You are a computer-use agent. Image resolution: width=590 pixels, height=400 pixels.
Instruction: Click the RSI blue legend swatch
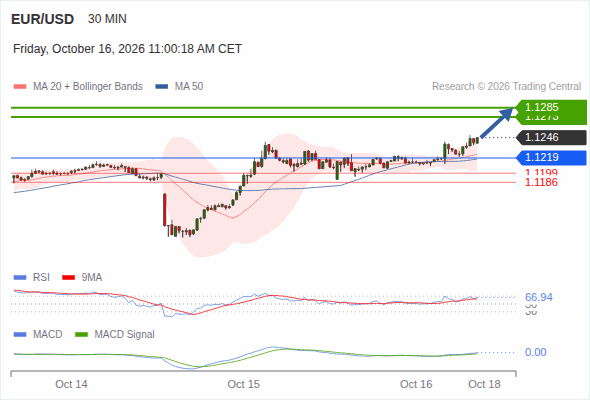20,278
